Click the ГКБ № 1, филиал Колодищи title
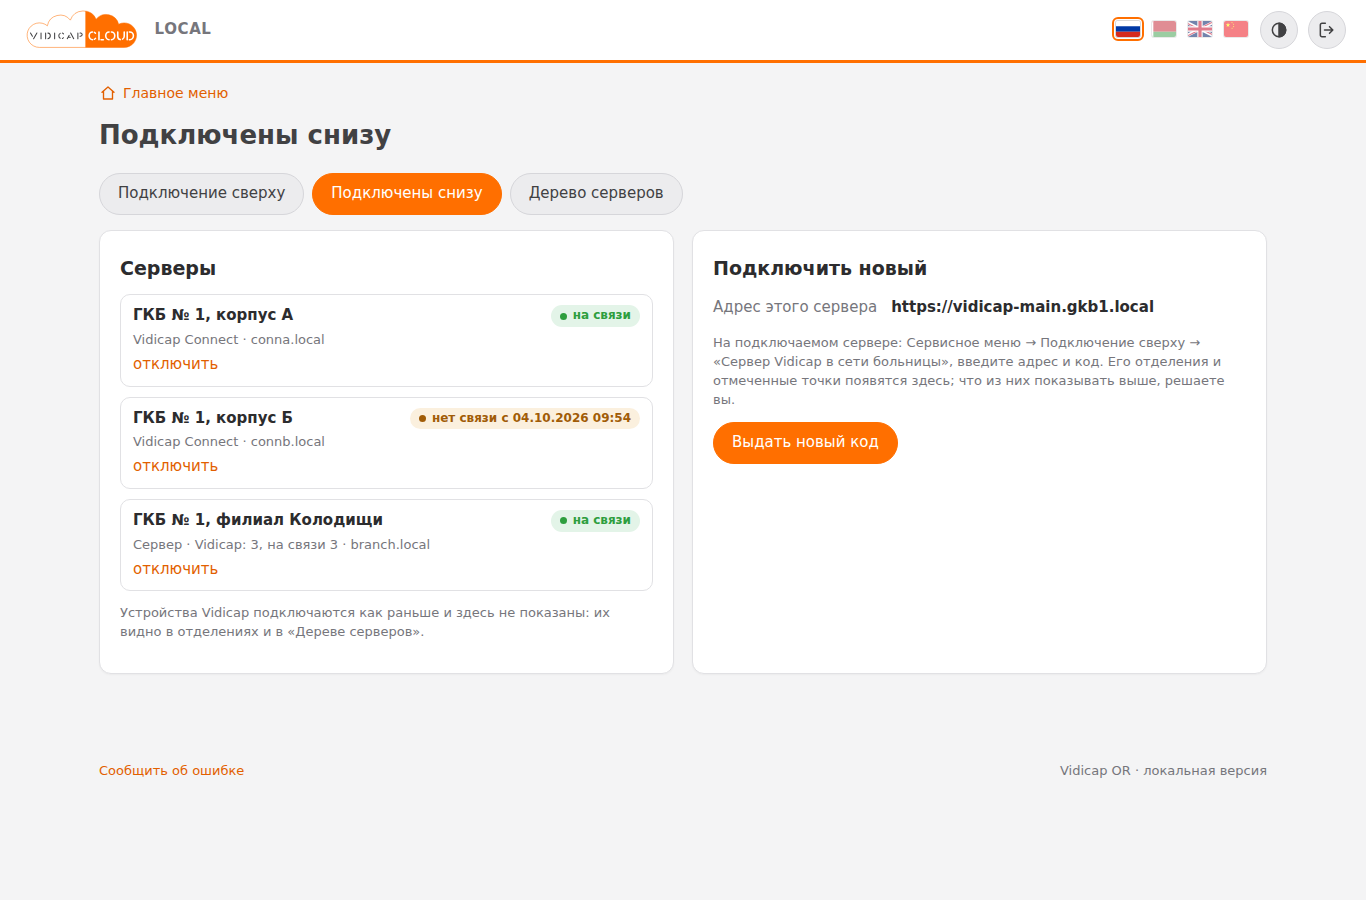This screenshot has height=900, width=1366. (258, 519)
